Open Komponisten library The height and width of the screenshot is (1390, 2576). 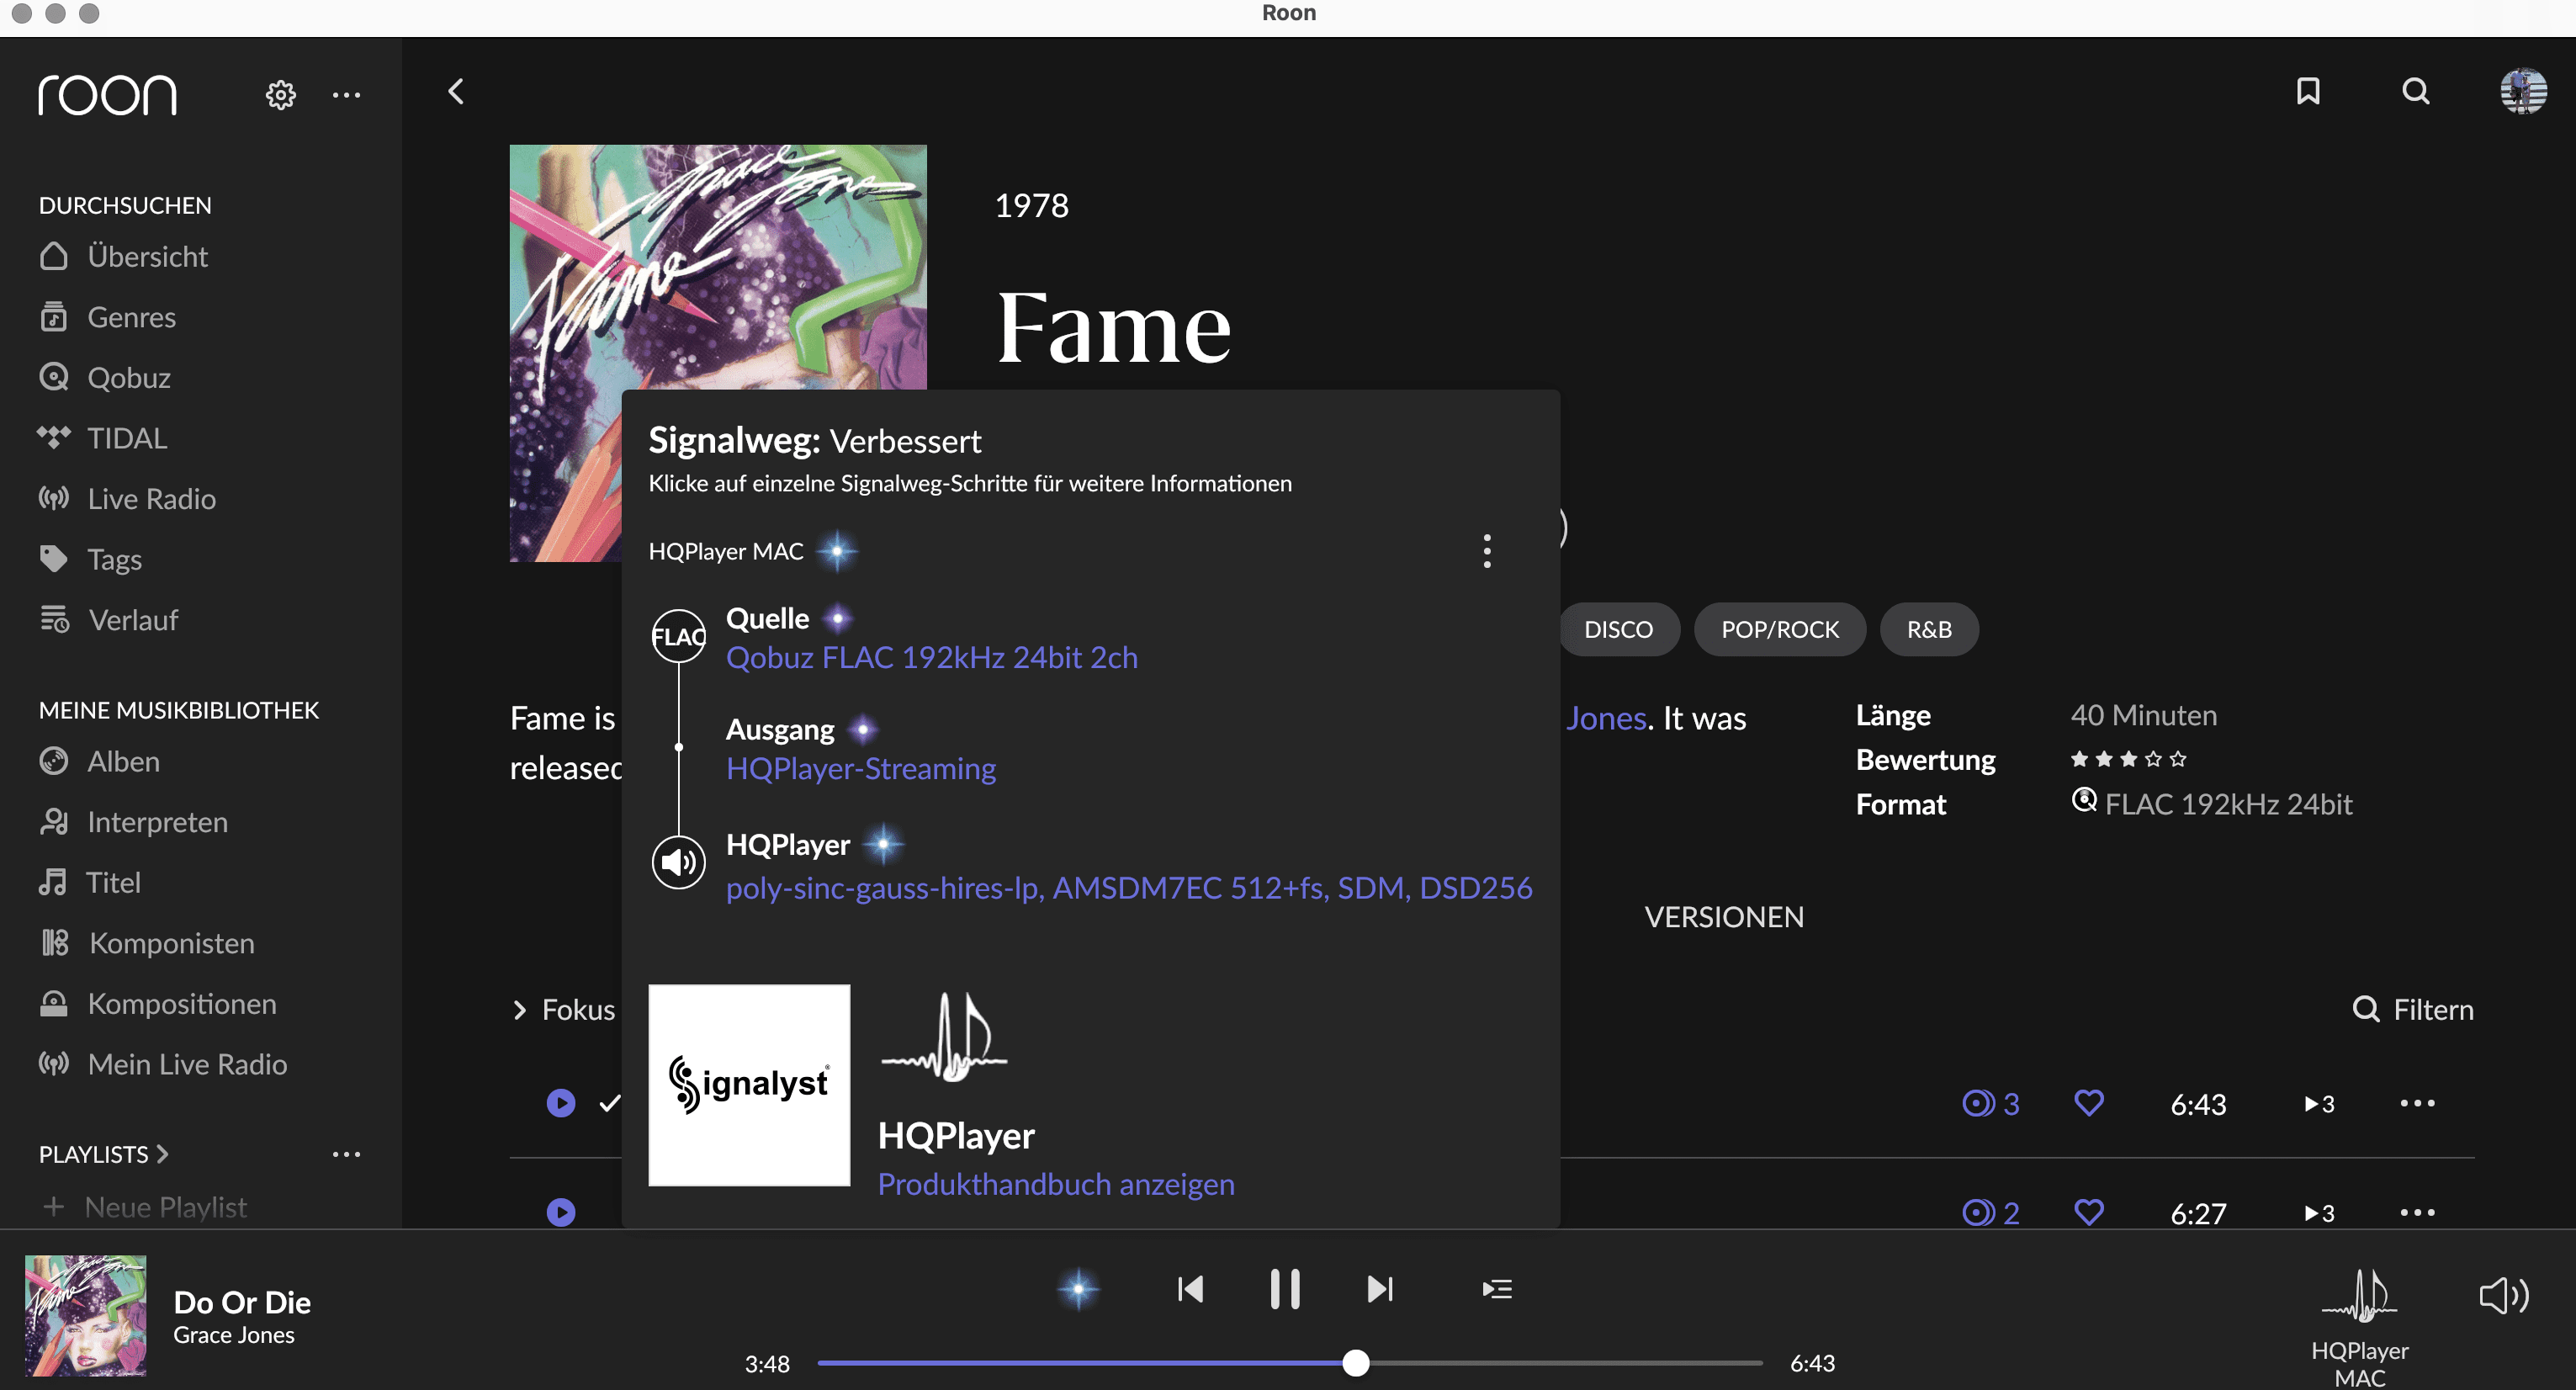point(146,943)
